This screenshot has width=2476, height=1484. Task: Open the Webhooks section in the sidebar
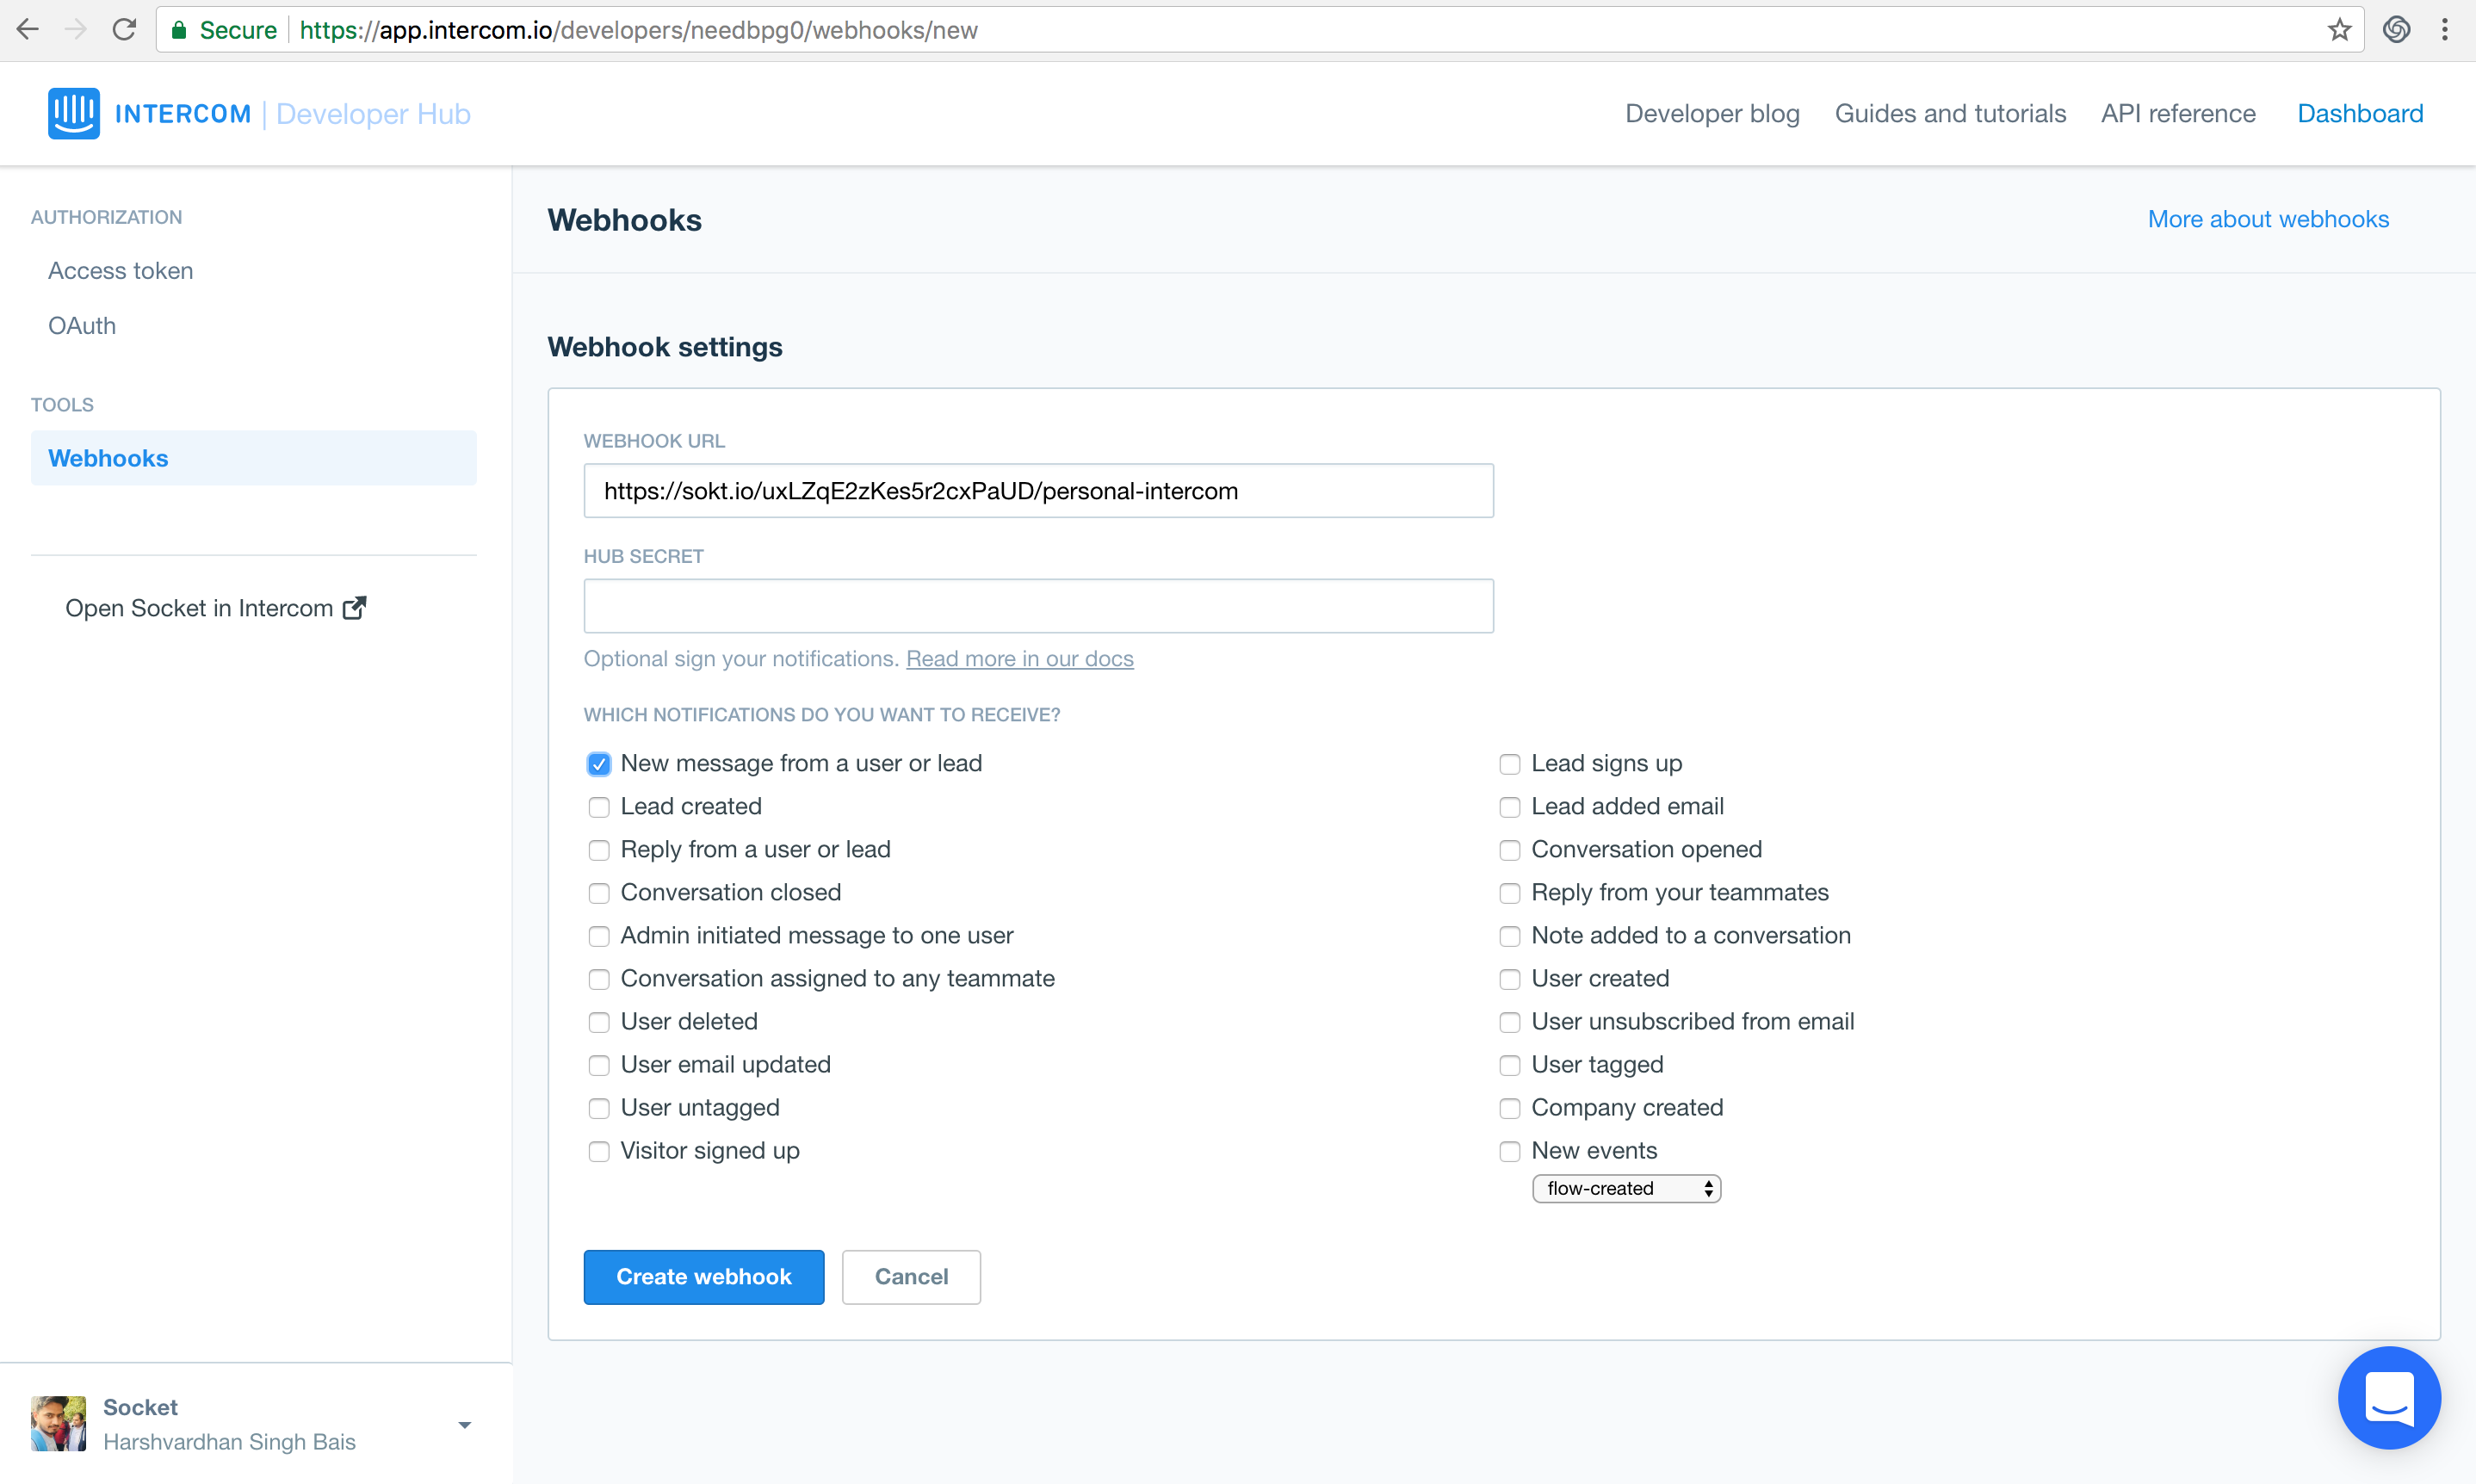tap(108, 458)
